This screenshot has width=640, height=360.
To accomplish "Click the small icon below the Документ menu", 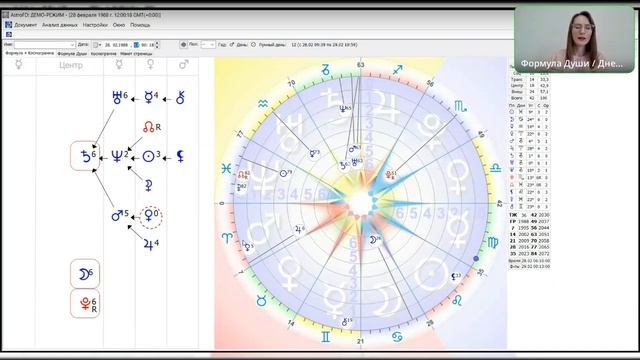I will coord(9,34).
